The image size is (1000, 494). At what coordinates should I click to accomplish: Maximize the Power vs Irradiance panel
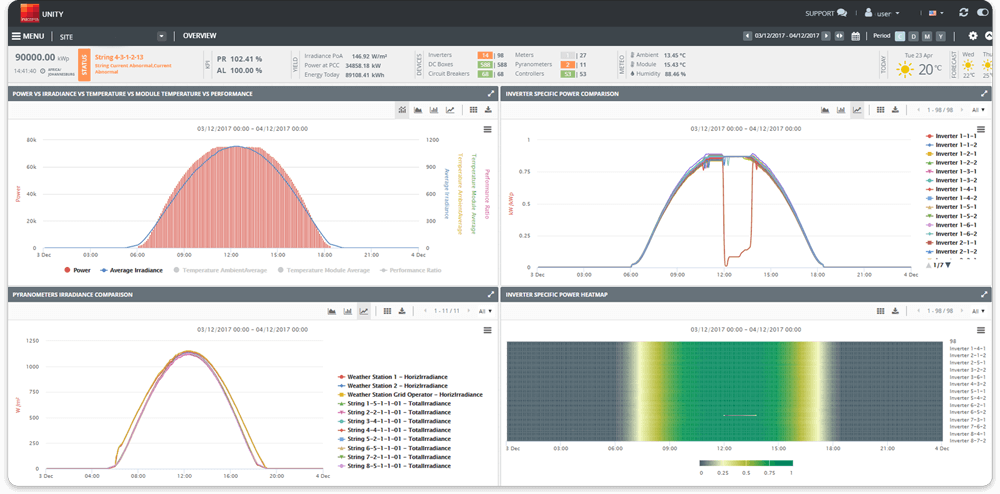[x=491, y=94]
